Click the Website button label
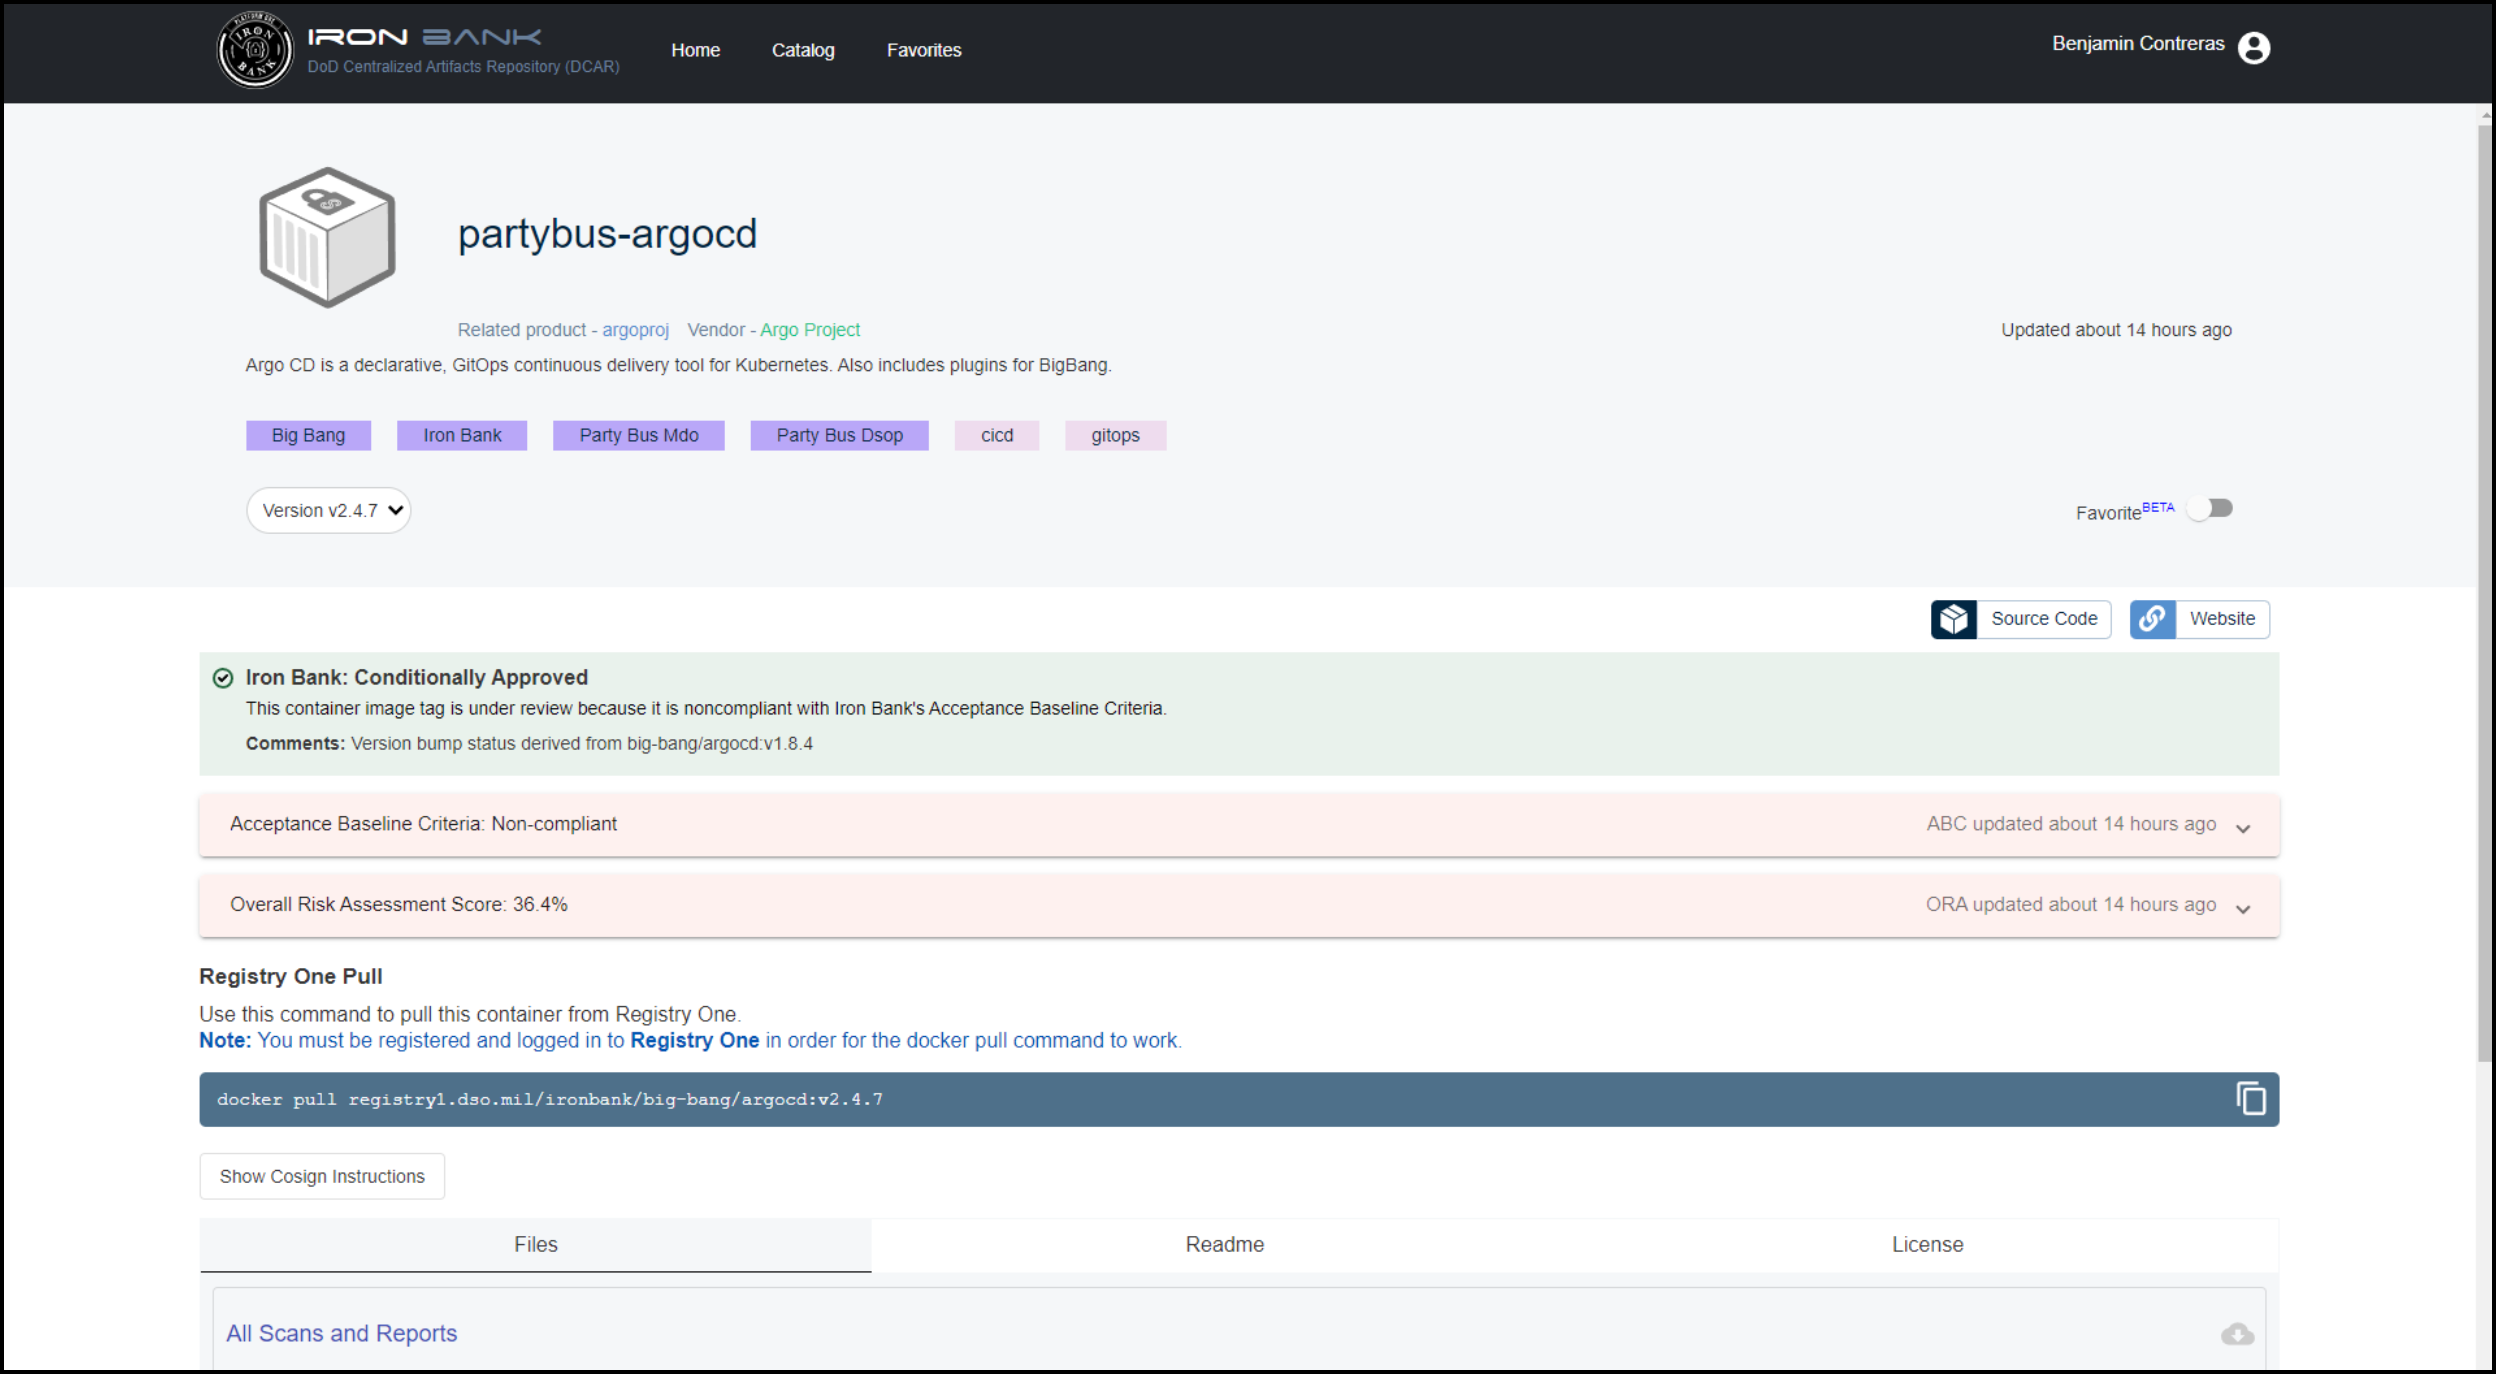 click(x=2222, y=619)
